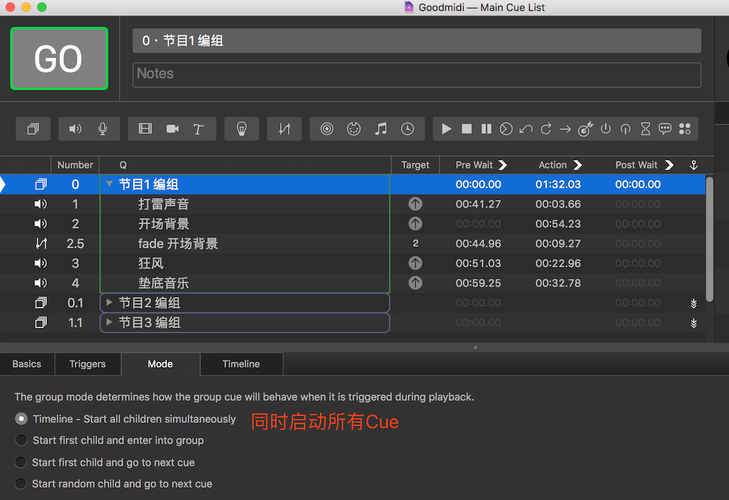Click the cue list vertical scrollbar
Screen dimensions: 729x500
click(x=709, y=239)
